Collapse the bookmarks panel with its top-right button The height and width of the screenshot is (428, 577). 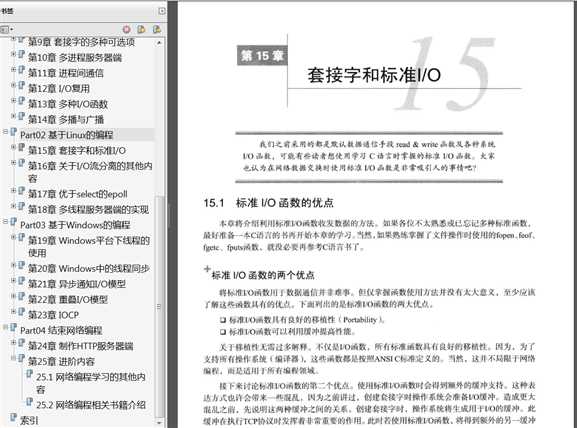click(x=162, y=11)
